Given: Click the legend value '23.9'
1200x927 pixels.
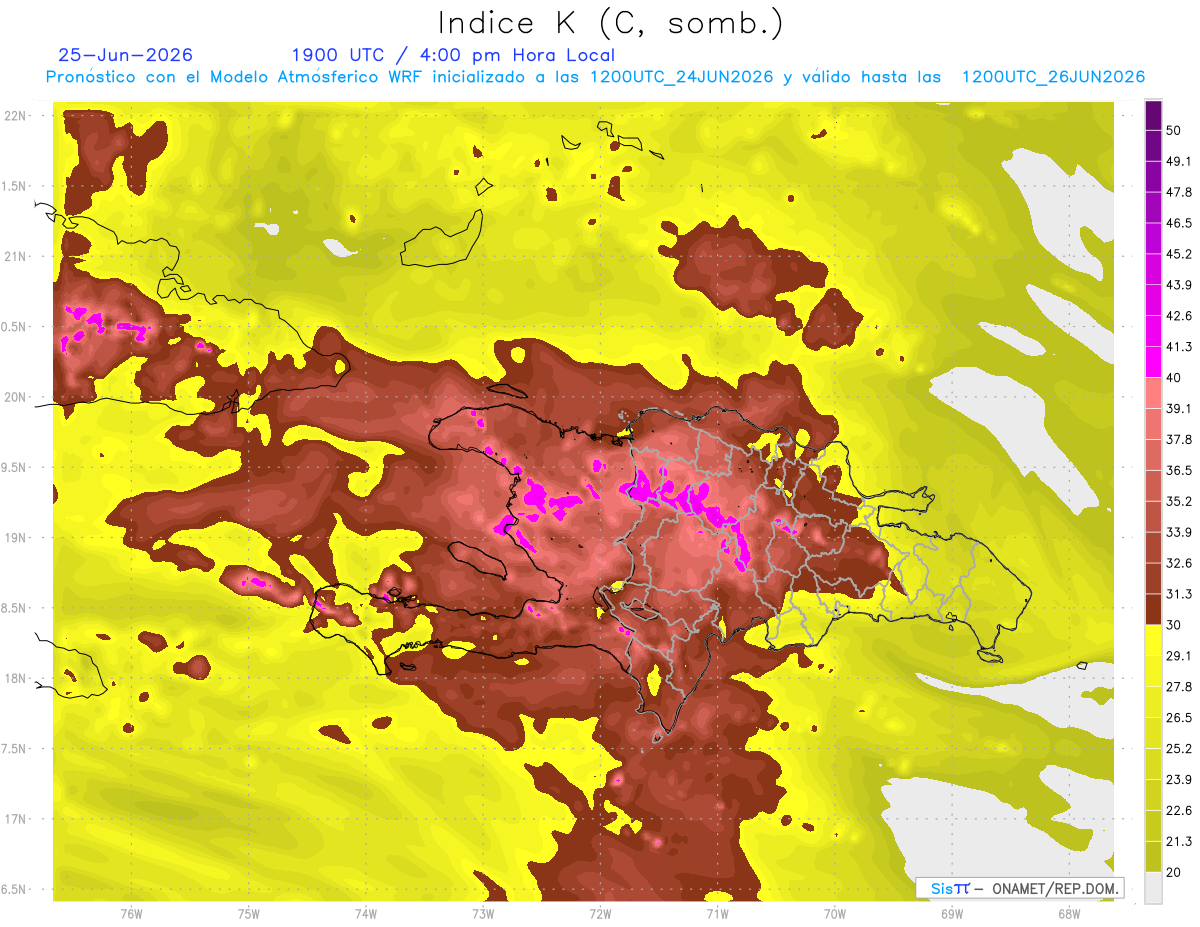Looking at the screenshot, I should pos(1178,780).
